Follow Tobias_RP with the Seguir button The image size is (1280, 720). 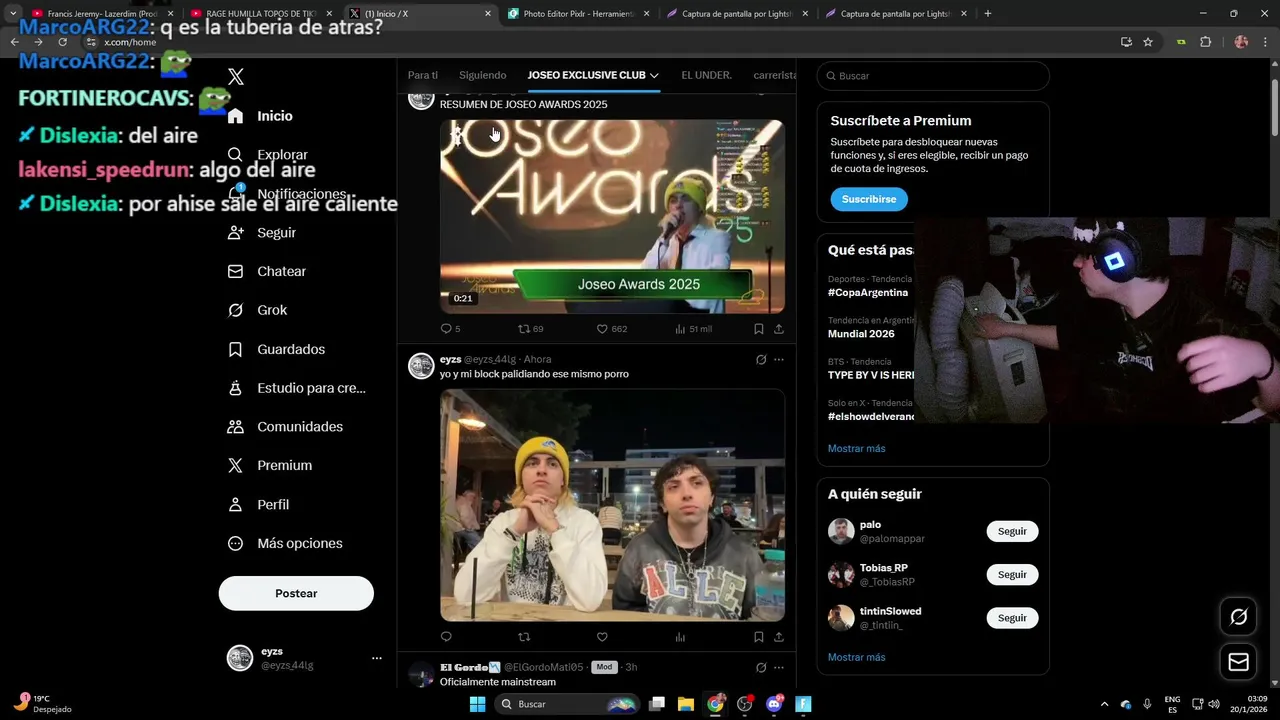click(x=1012, y=574)
